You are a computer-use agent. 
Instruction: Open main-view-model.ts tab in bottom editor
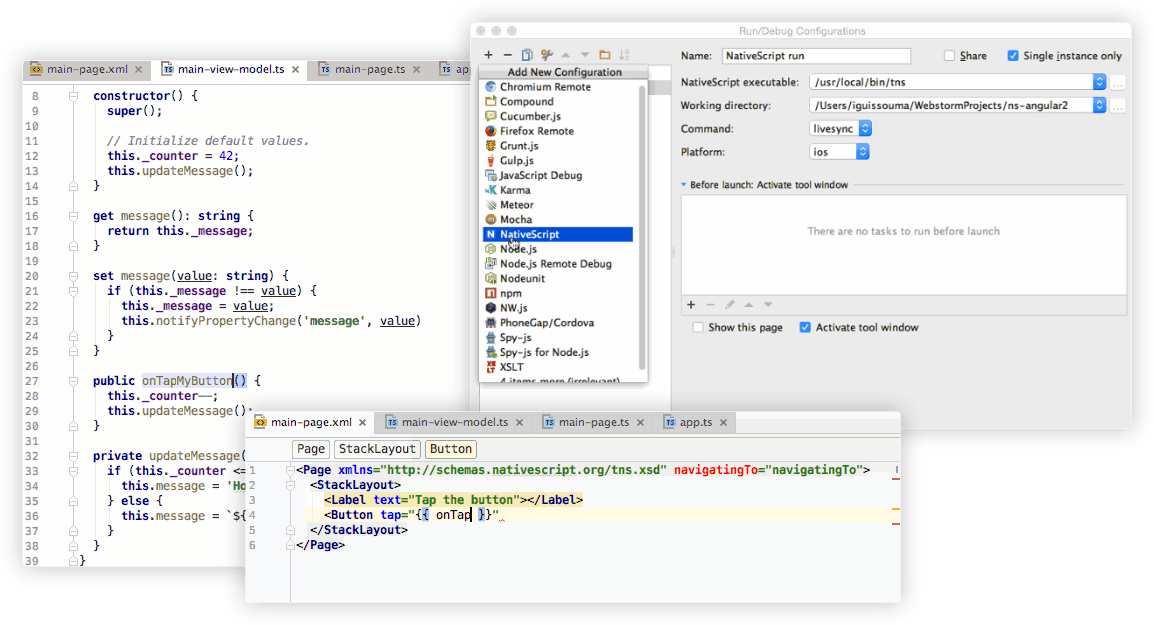[455, 423]
